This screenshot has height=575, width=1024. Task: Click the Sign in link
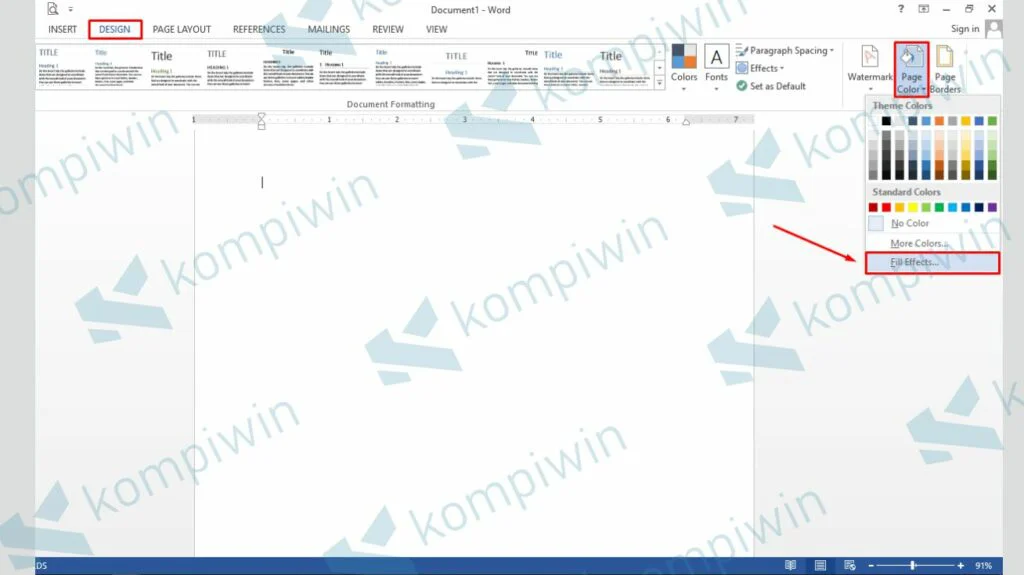pos(965,29)
